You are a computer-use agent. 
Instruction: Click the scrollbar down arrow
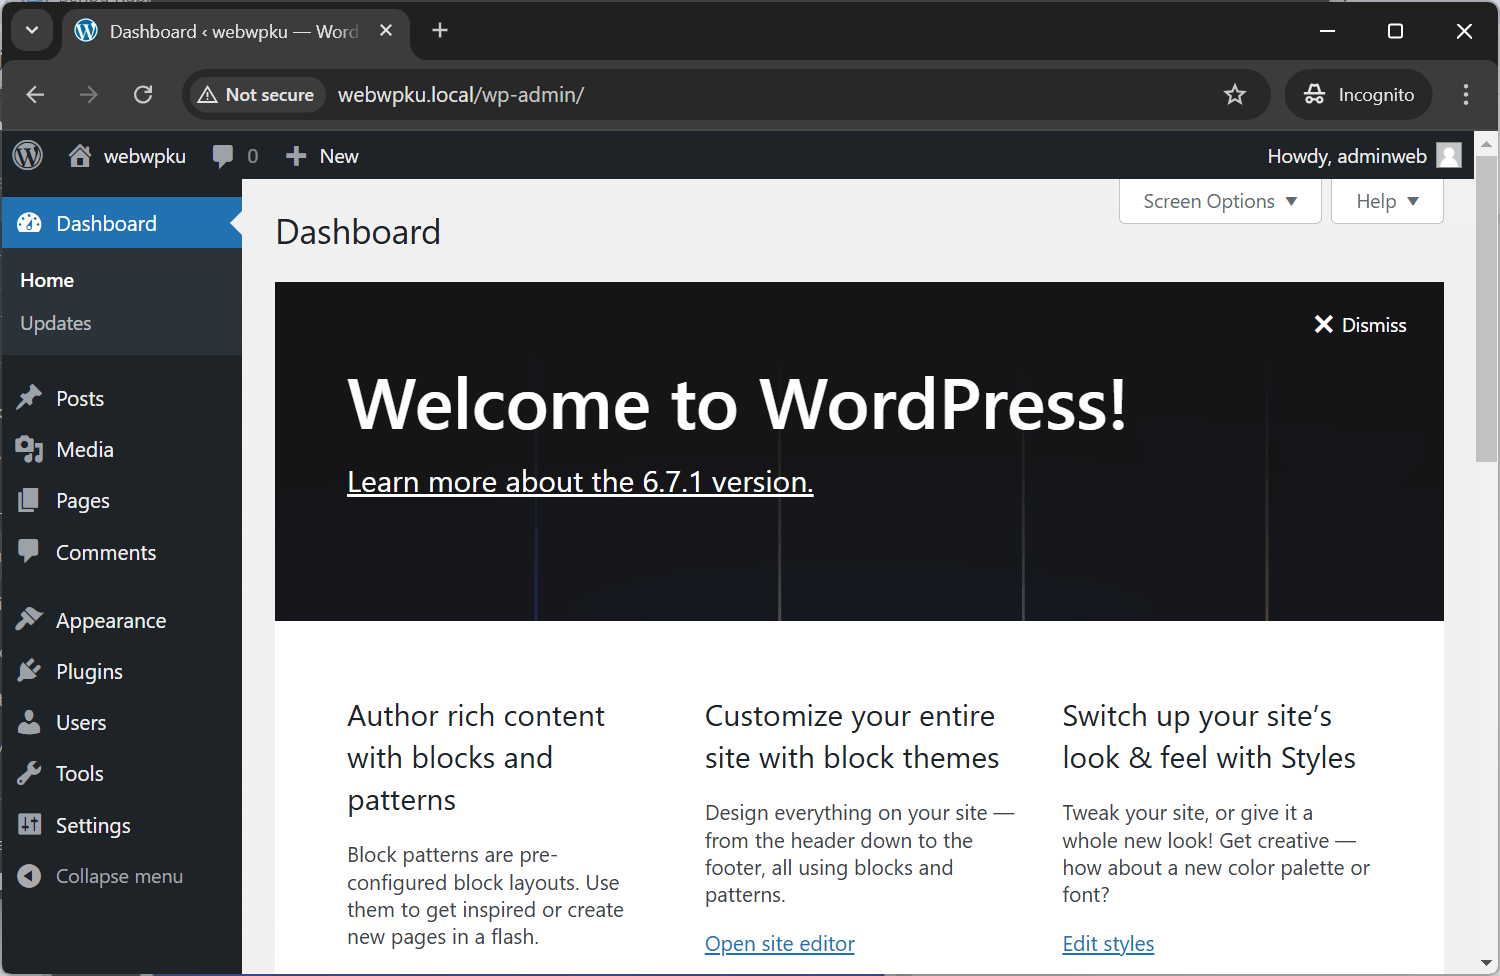[x=1487, y=963]
